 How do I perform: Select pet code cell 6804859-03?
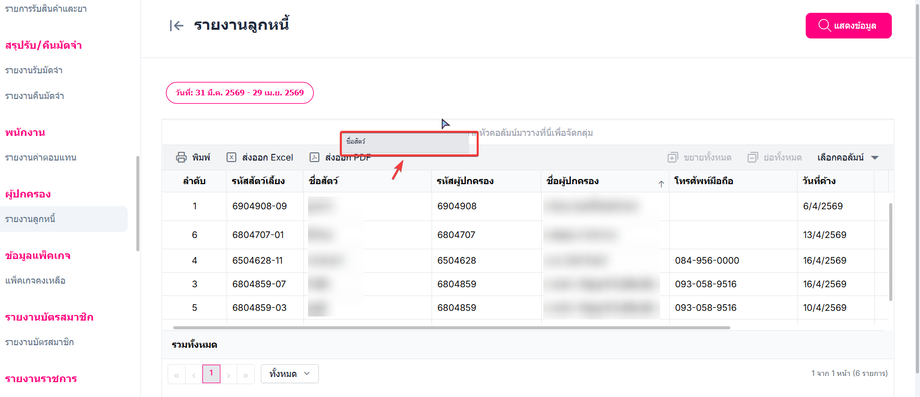tap(265, 308)
